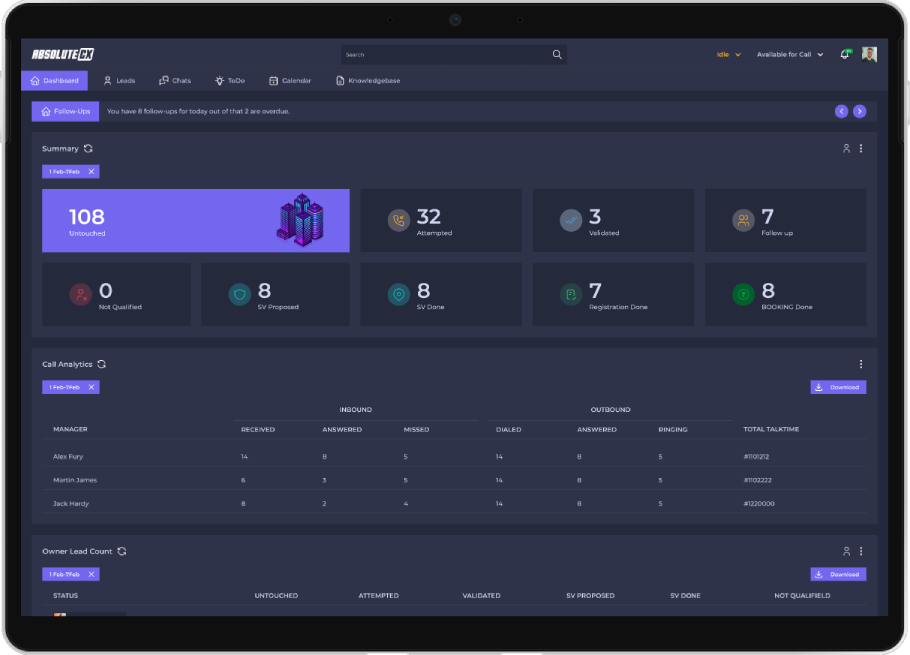Go to previous follow-up with left arrow
Screen dimensions: 910x655
click(841, 111)
